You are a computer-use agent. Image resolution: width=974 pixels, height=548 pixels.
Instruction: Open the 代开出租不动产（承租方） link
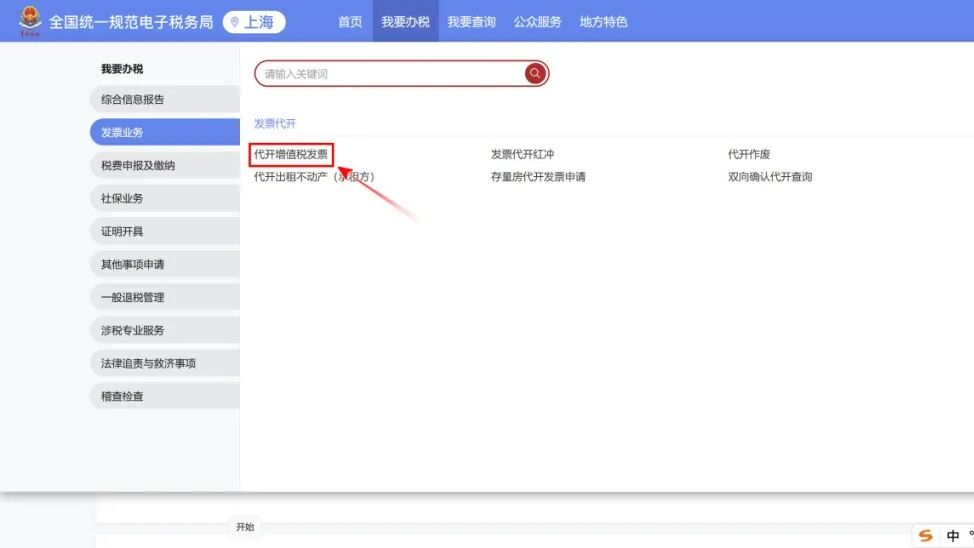pyautogui.click(x=314, y=176)
